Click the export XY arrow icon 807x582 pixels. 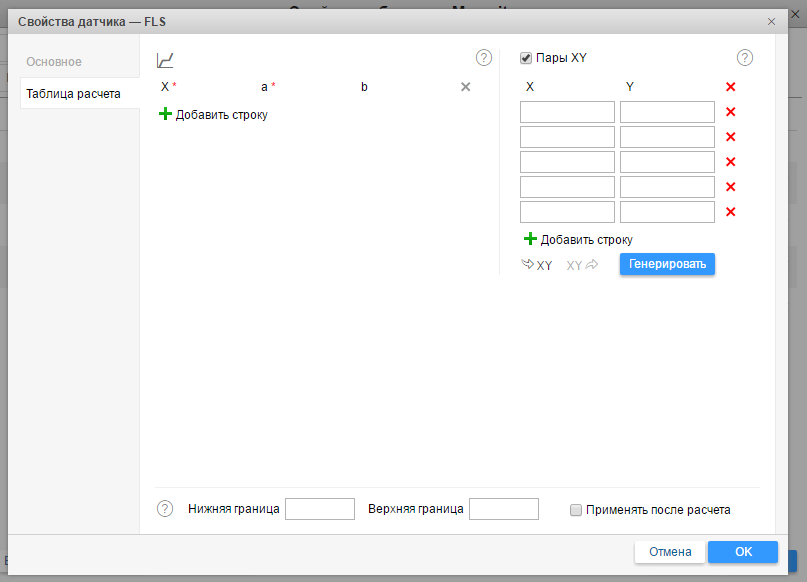582,265
